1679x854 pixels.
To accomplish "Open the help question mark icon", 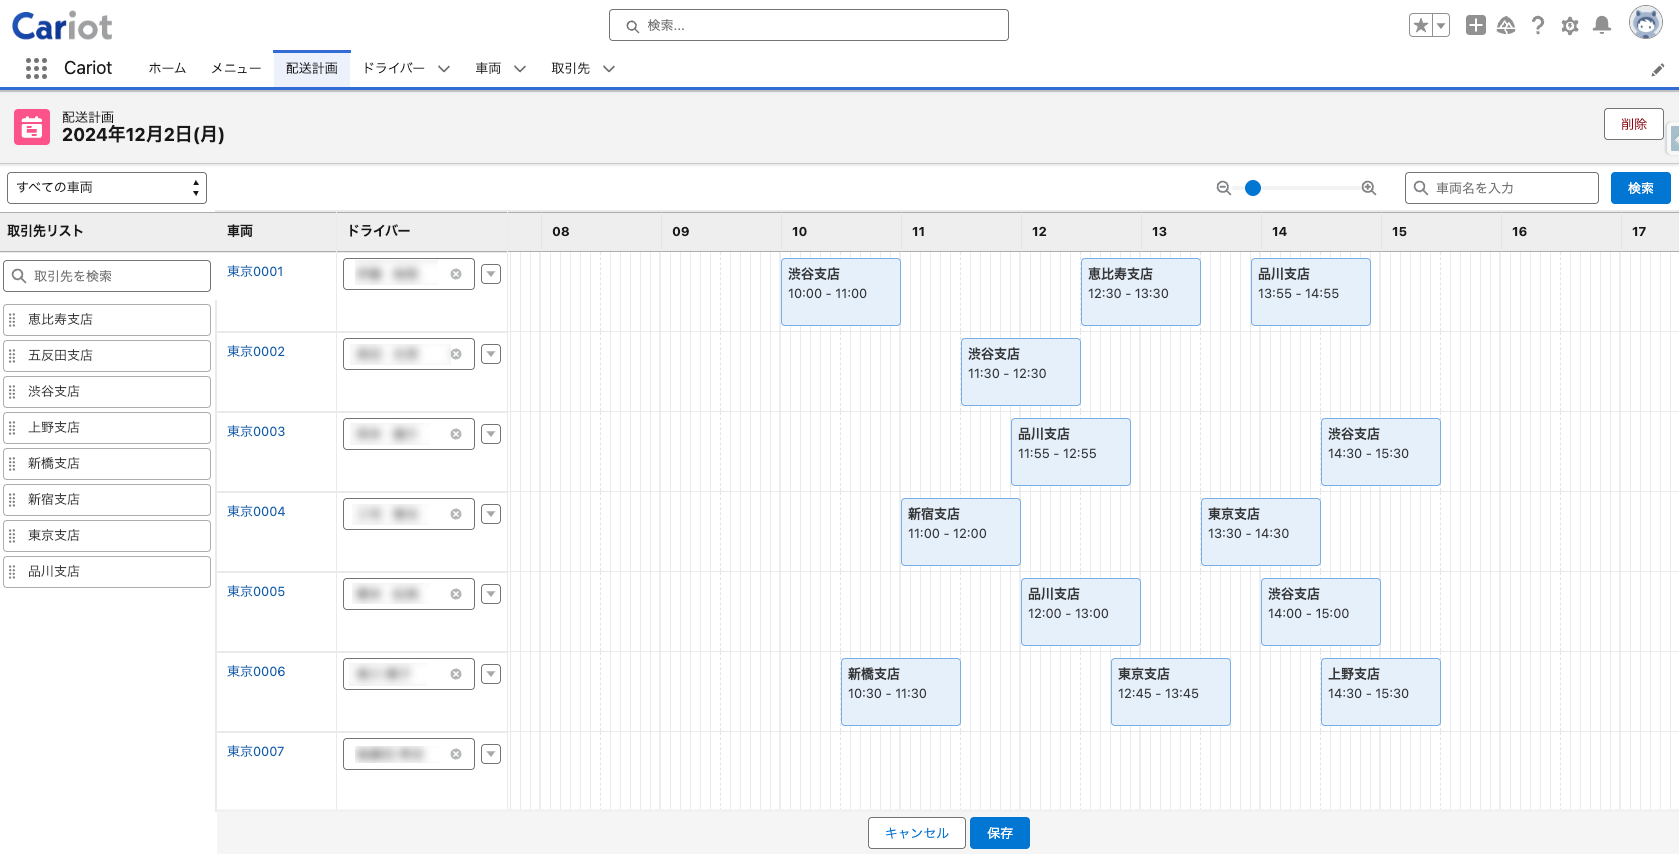I will (1538, 26).
